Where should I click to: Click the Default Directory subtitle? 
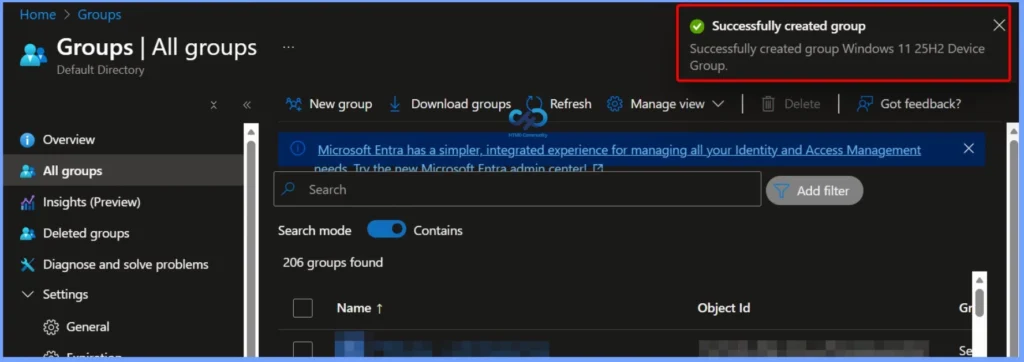pos(101,70)
